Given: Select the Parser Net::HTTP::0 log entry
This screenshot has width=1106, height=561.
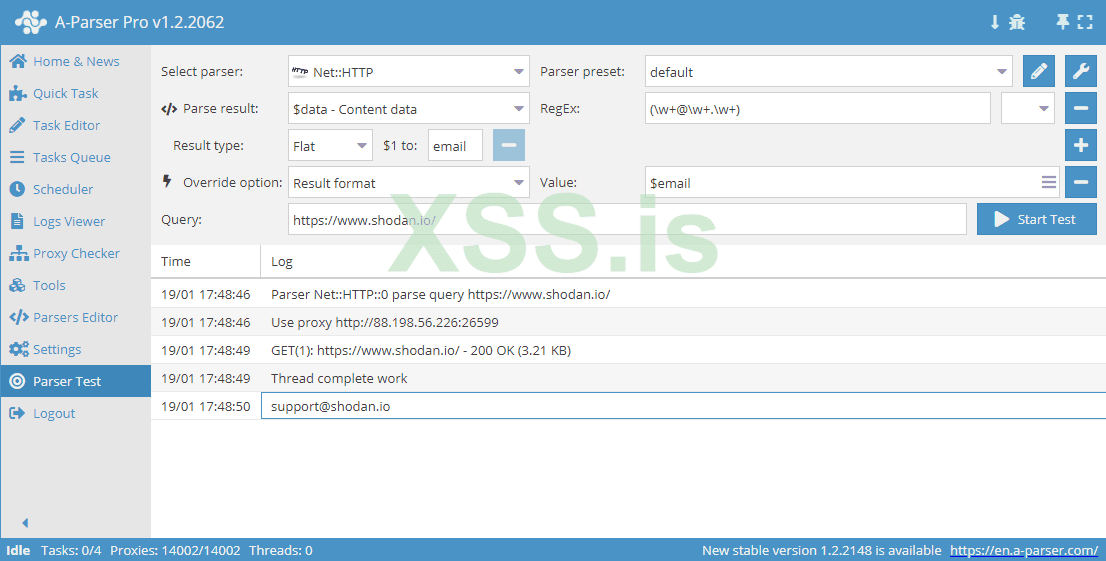Looking at the screenshot, I should point(628,294).
